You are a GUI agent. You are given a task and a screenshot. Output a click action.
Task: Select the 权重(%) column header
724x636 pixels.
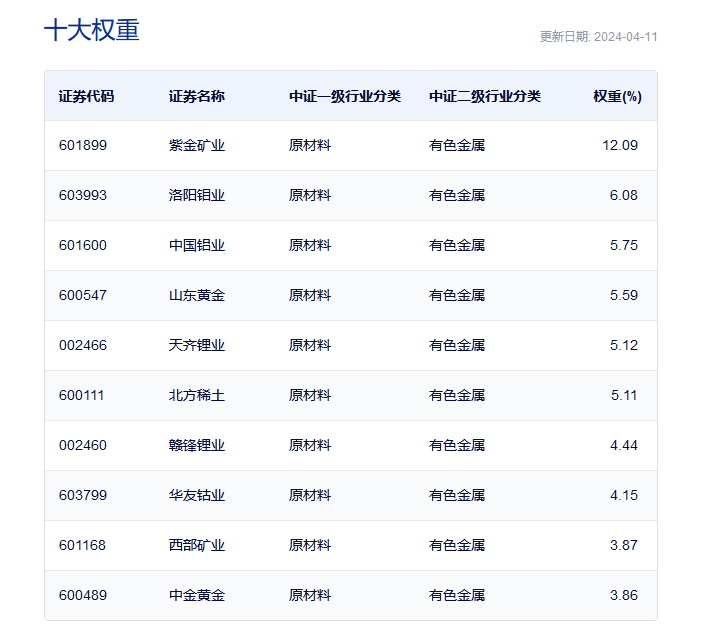(617, 96)
